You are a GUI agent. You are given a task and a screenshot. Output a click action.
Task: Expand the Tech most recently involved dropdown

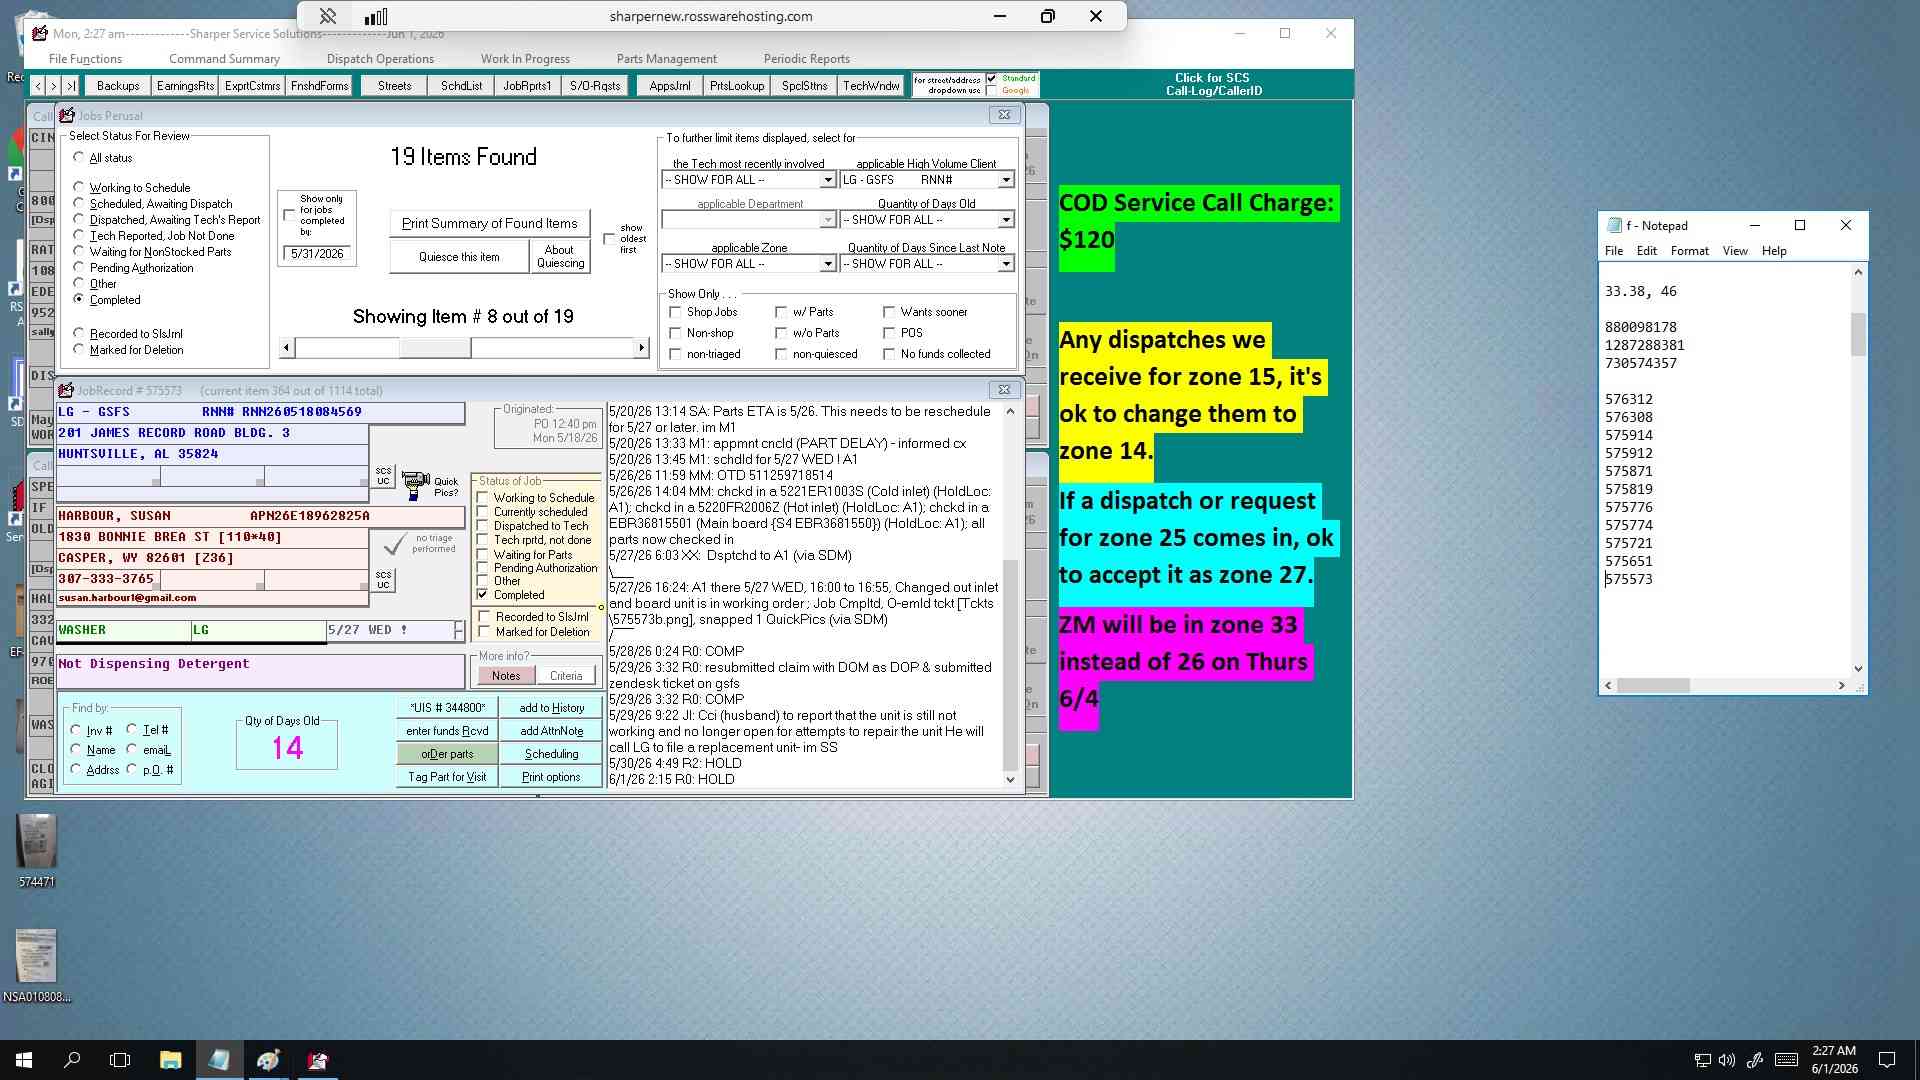coord(827,180)
